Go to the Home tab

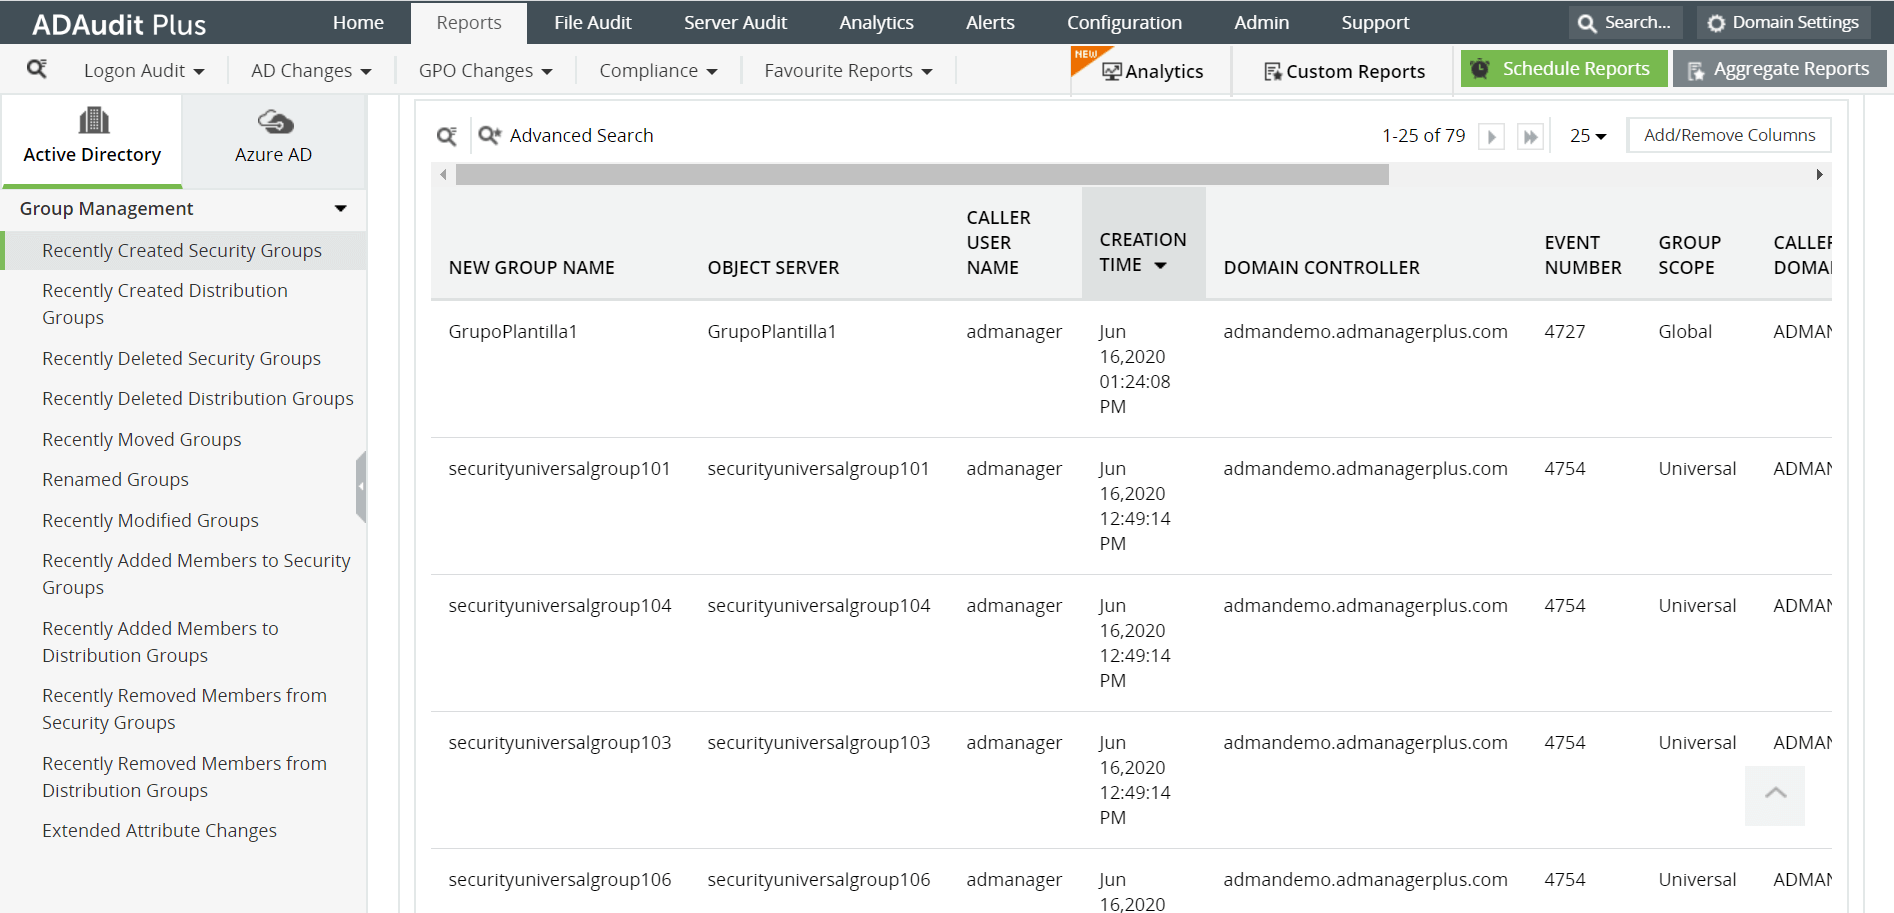358,22
